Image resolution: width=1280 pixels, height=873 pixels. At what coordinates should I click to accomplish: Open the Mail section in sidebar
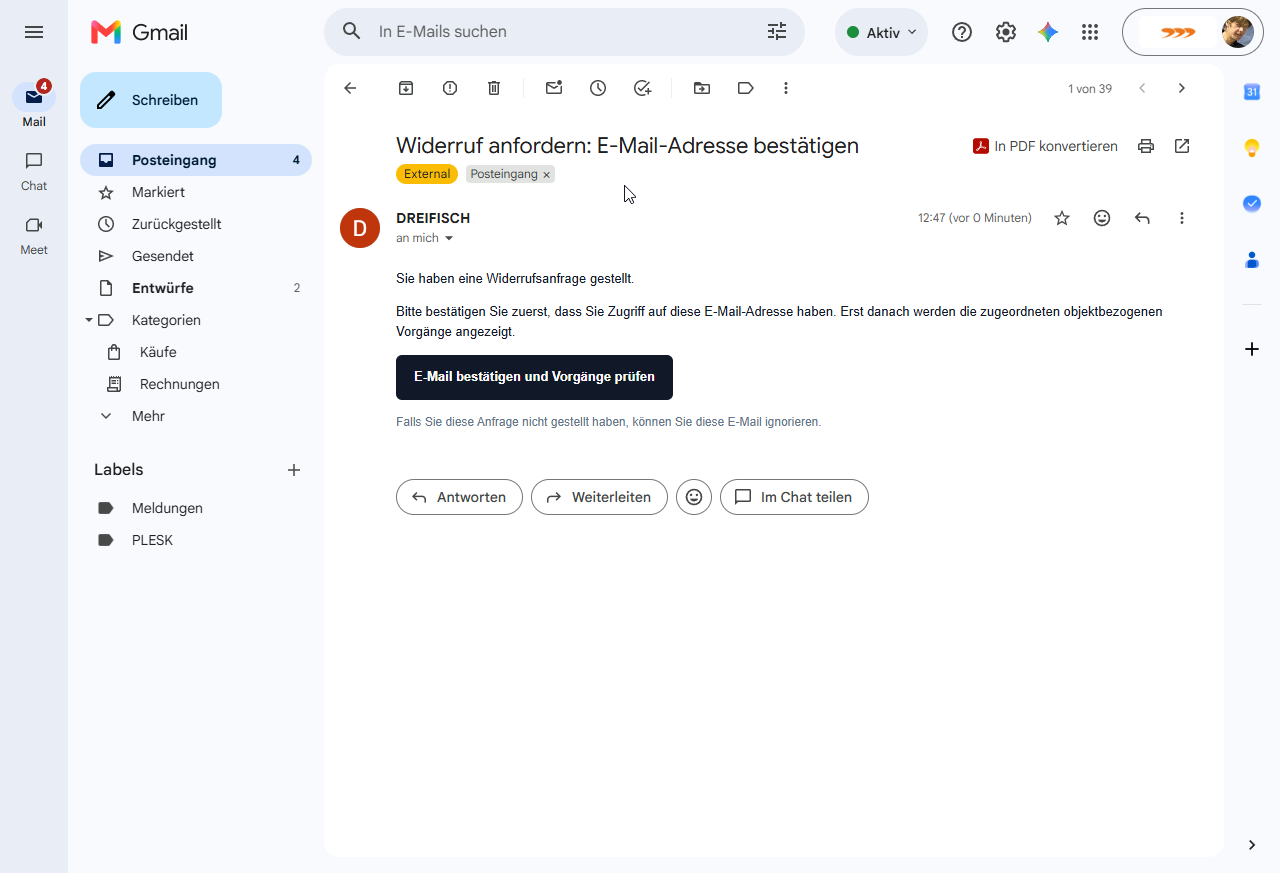coord(34,105)
